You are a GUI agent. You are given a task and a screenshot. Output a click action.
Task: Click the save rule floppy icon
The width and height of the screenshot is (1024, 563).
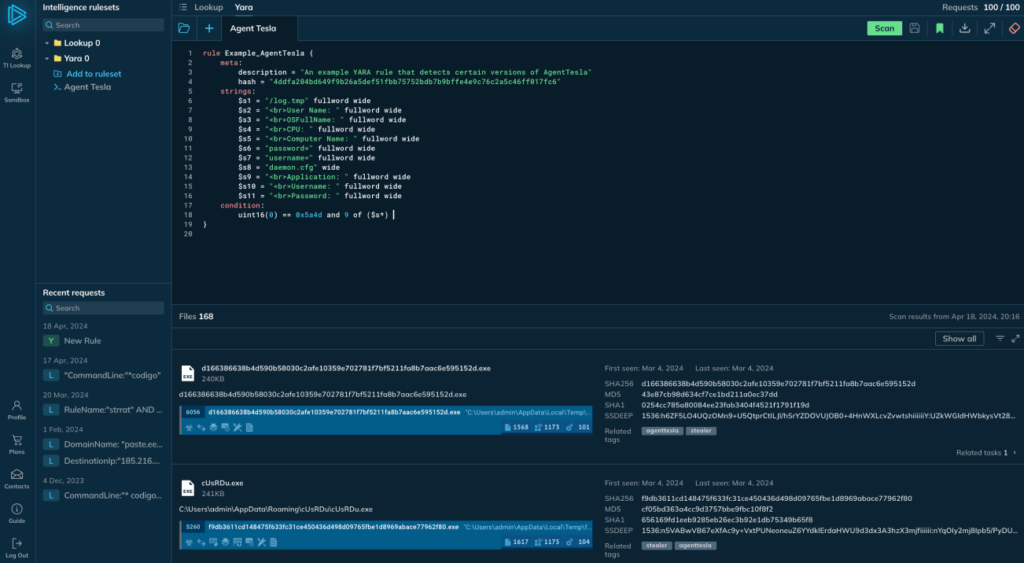914,28
